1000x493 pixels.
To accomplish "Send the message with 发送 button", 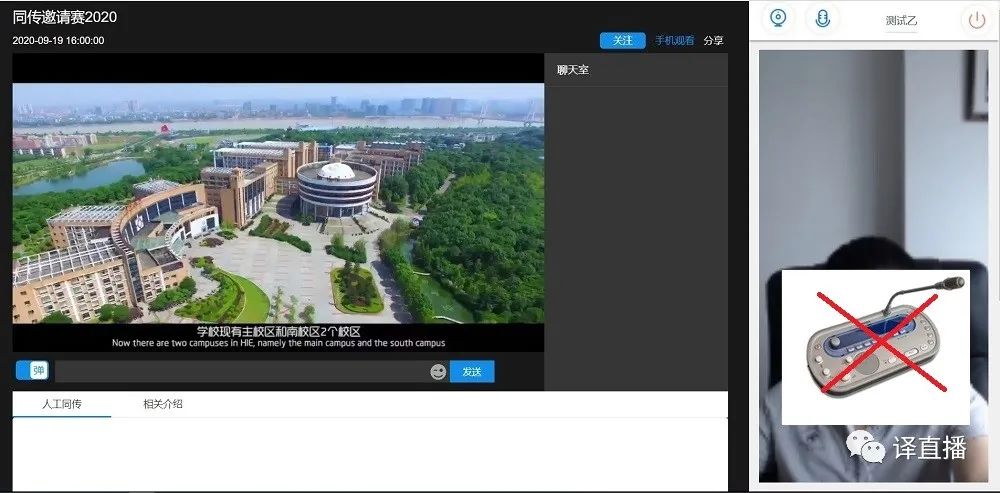I will [x=472, y=371].
